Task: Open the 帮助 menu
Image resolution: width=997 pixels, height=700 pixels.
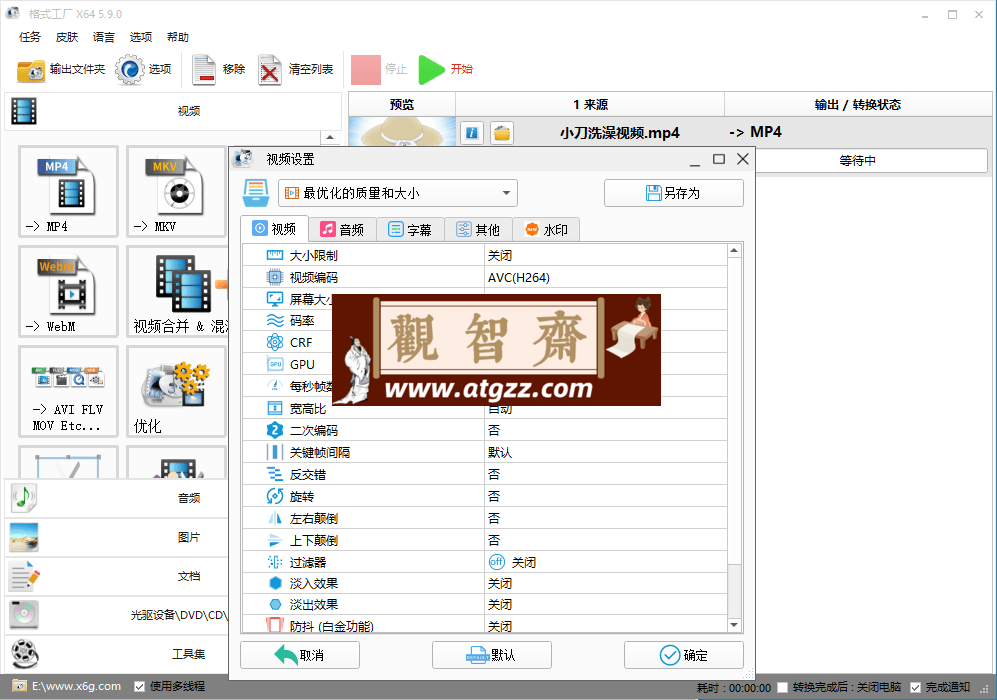Action: click(177, 37)
